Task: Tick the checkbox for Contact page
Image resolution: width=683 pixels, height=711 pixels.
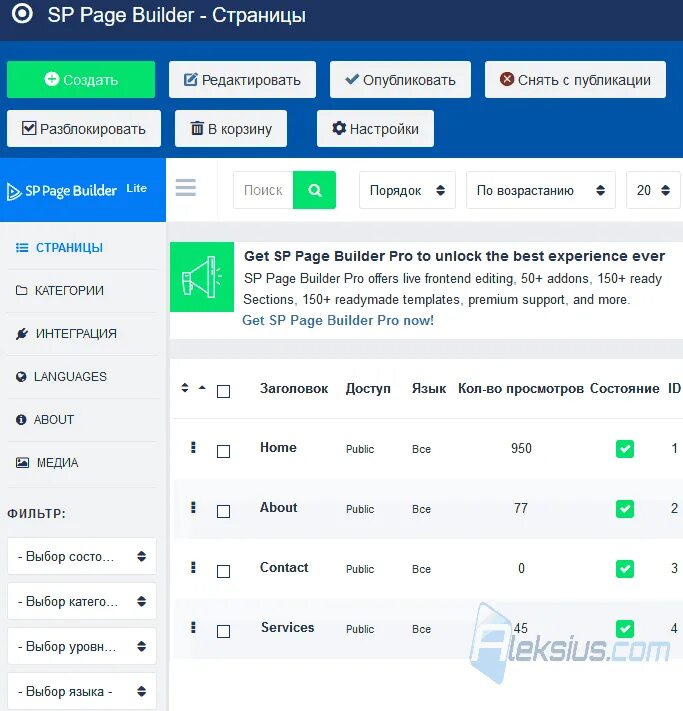Action: tap(224, 571)
